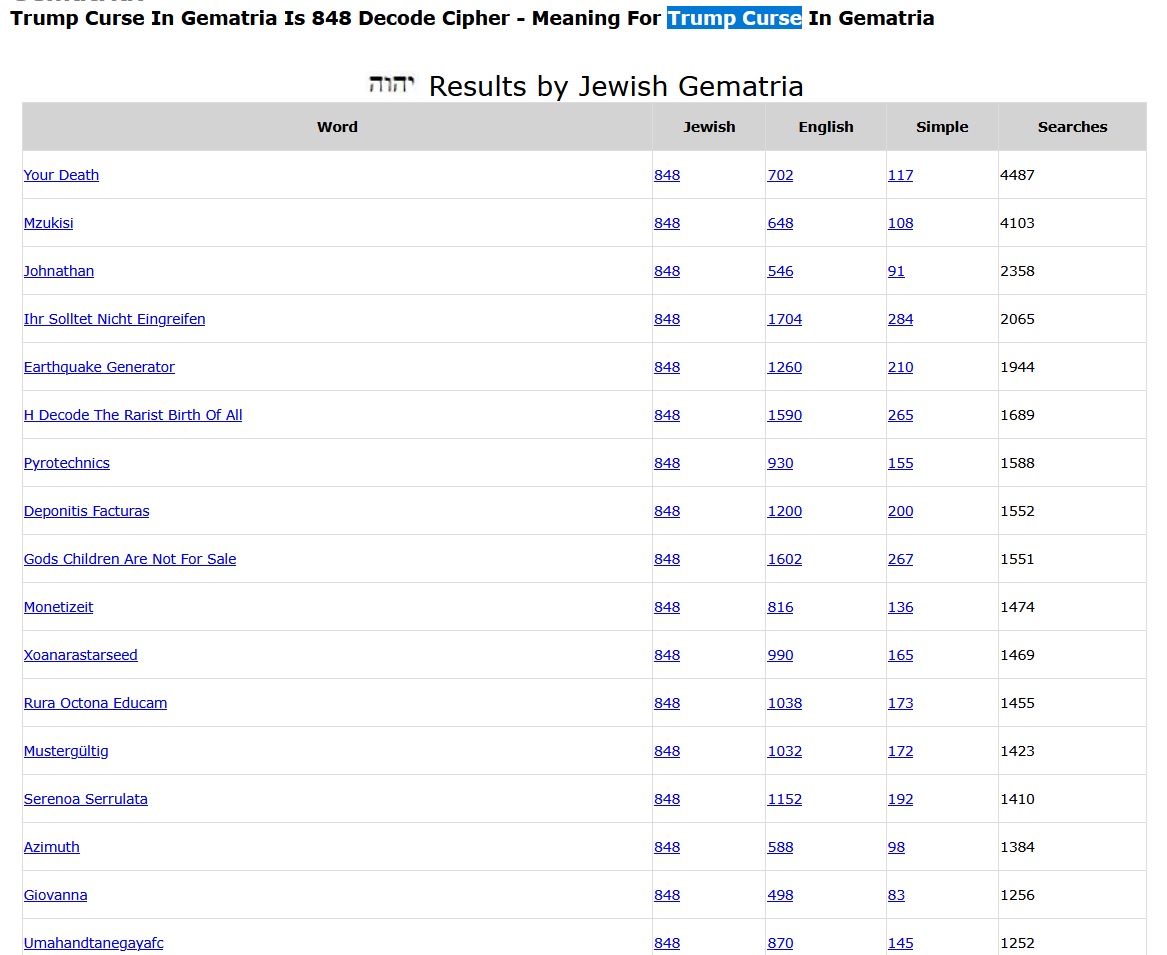Click Simple value 117 for Your Death
Screen dimensions: 1167x955
tap(901, 175)
